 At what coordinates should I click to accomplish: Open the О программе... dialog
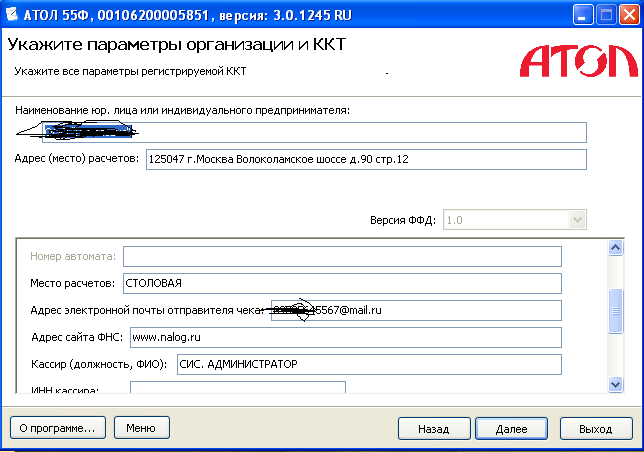tap(58, 428)
